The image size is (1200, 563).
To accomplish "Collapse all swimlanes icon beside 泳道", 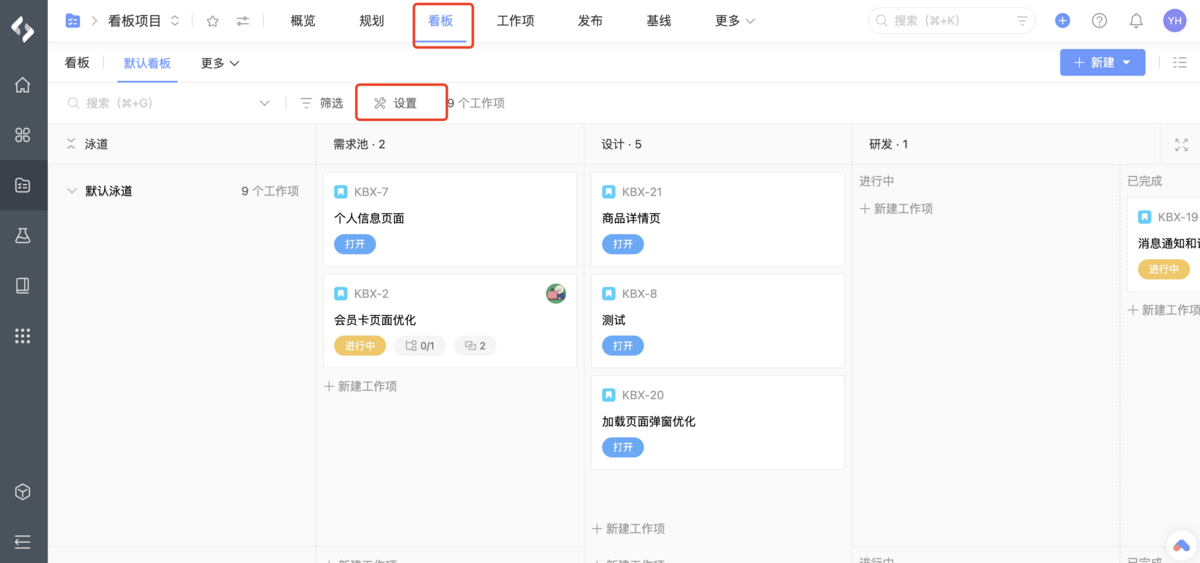I will point(71,144).
